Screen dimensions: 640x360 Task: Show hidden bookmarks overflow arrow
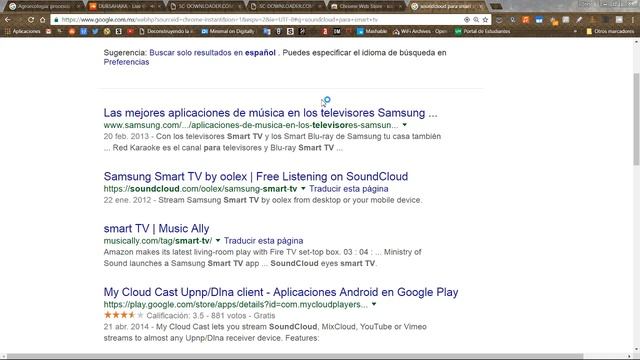click(x=576, y=31)
